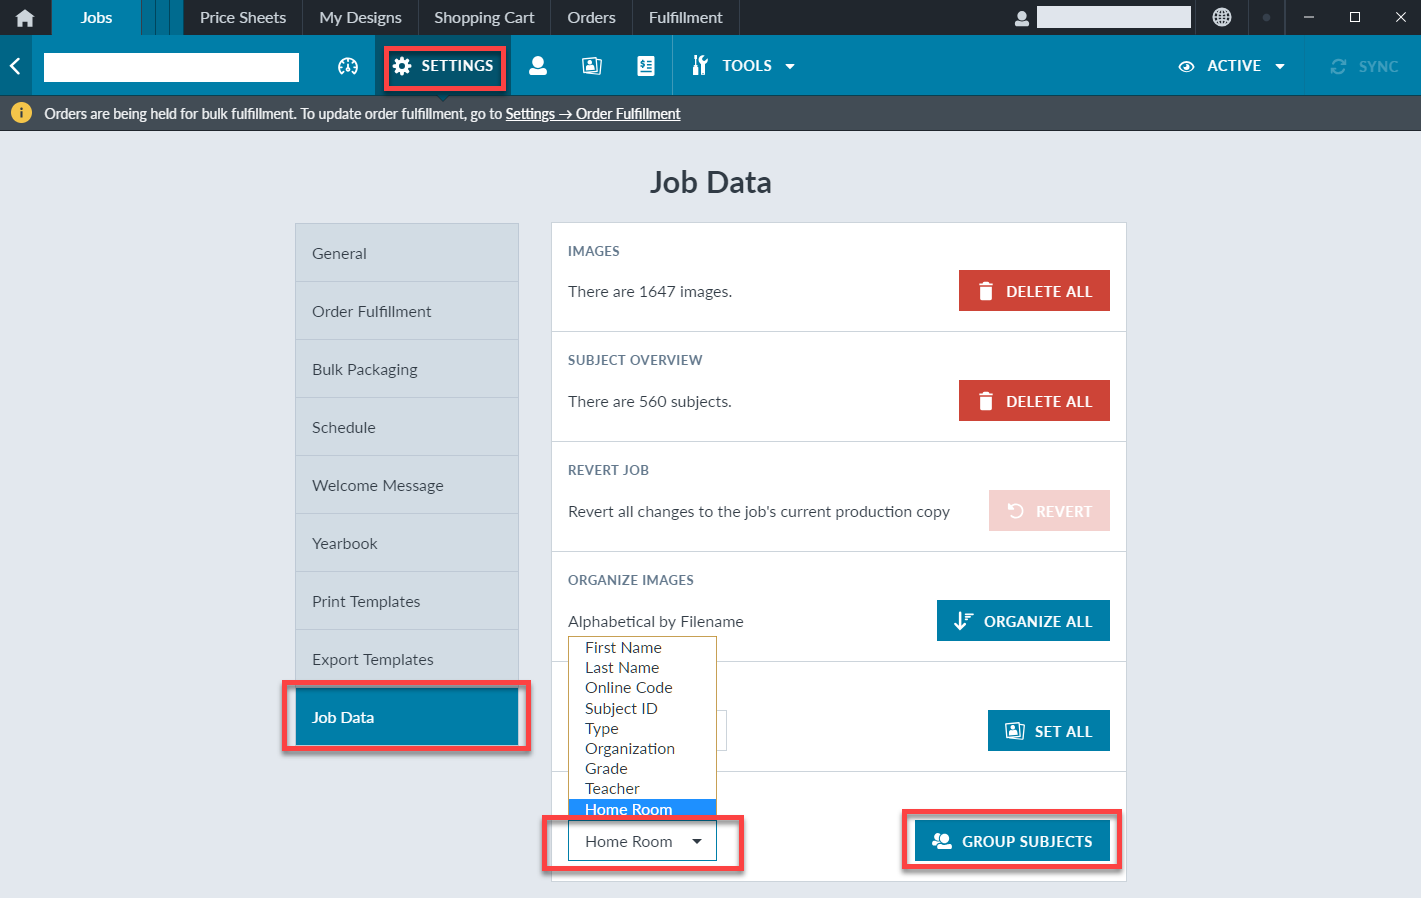Toggle the ACTIVE eye visibility icon
The width and height of the screenshot is (1421, 898).
pyautogui.click(x=1186, y=65)
